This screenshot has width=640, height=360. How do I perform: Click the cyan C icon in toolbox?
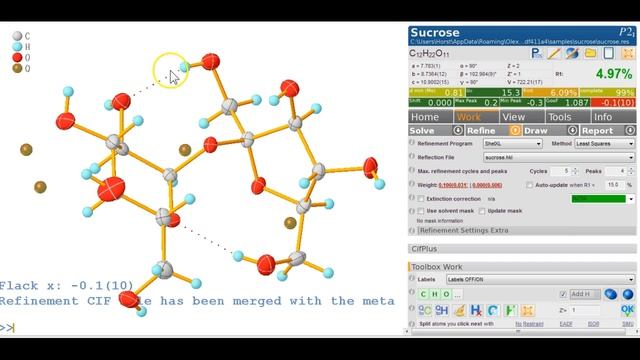(493, 311)
